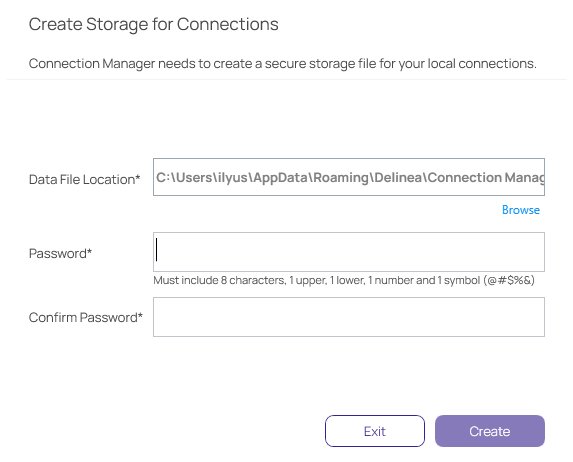Screen dimensions: 573x462
Task: Select the 'Create Storage for Connections' heading
Action: [153, 24]
